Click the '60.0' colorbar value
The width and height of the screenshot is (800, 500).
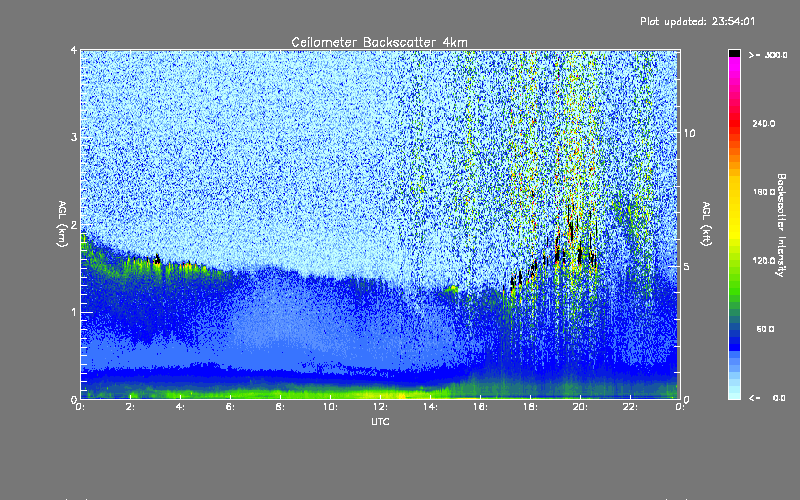click(765, 329)
